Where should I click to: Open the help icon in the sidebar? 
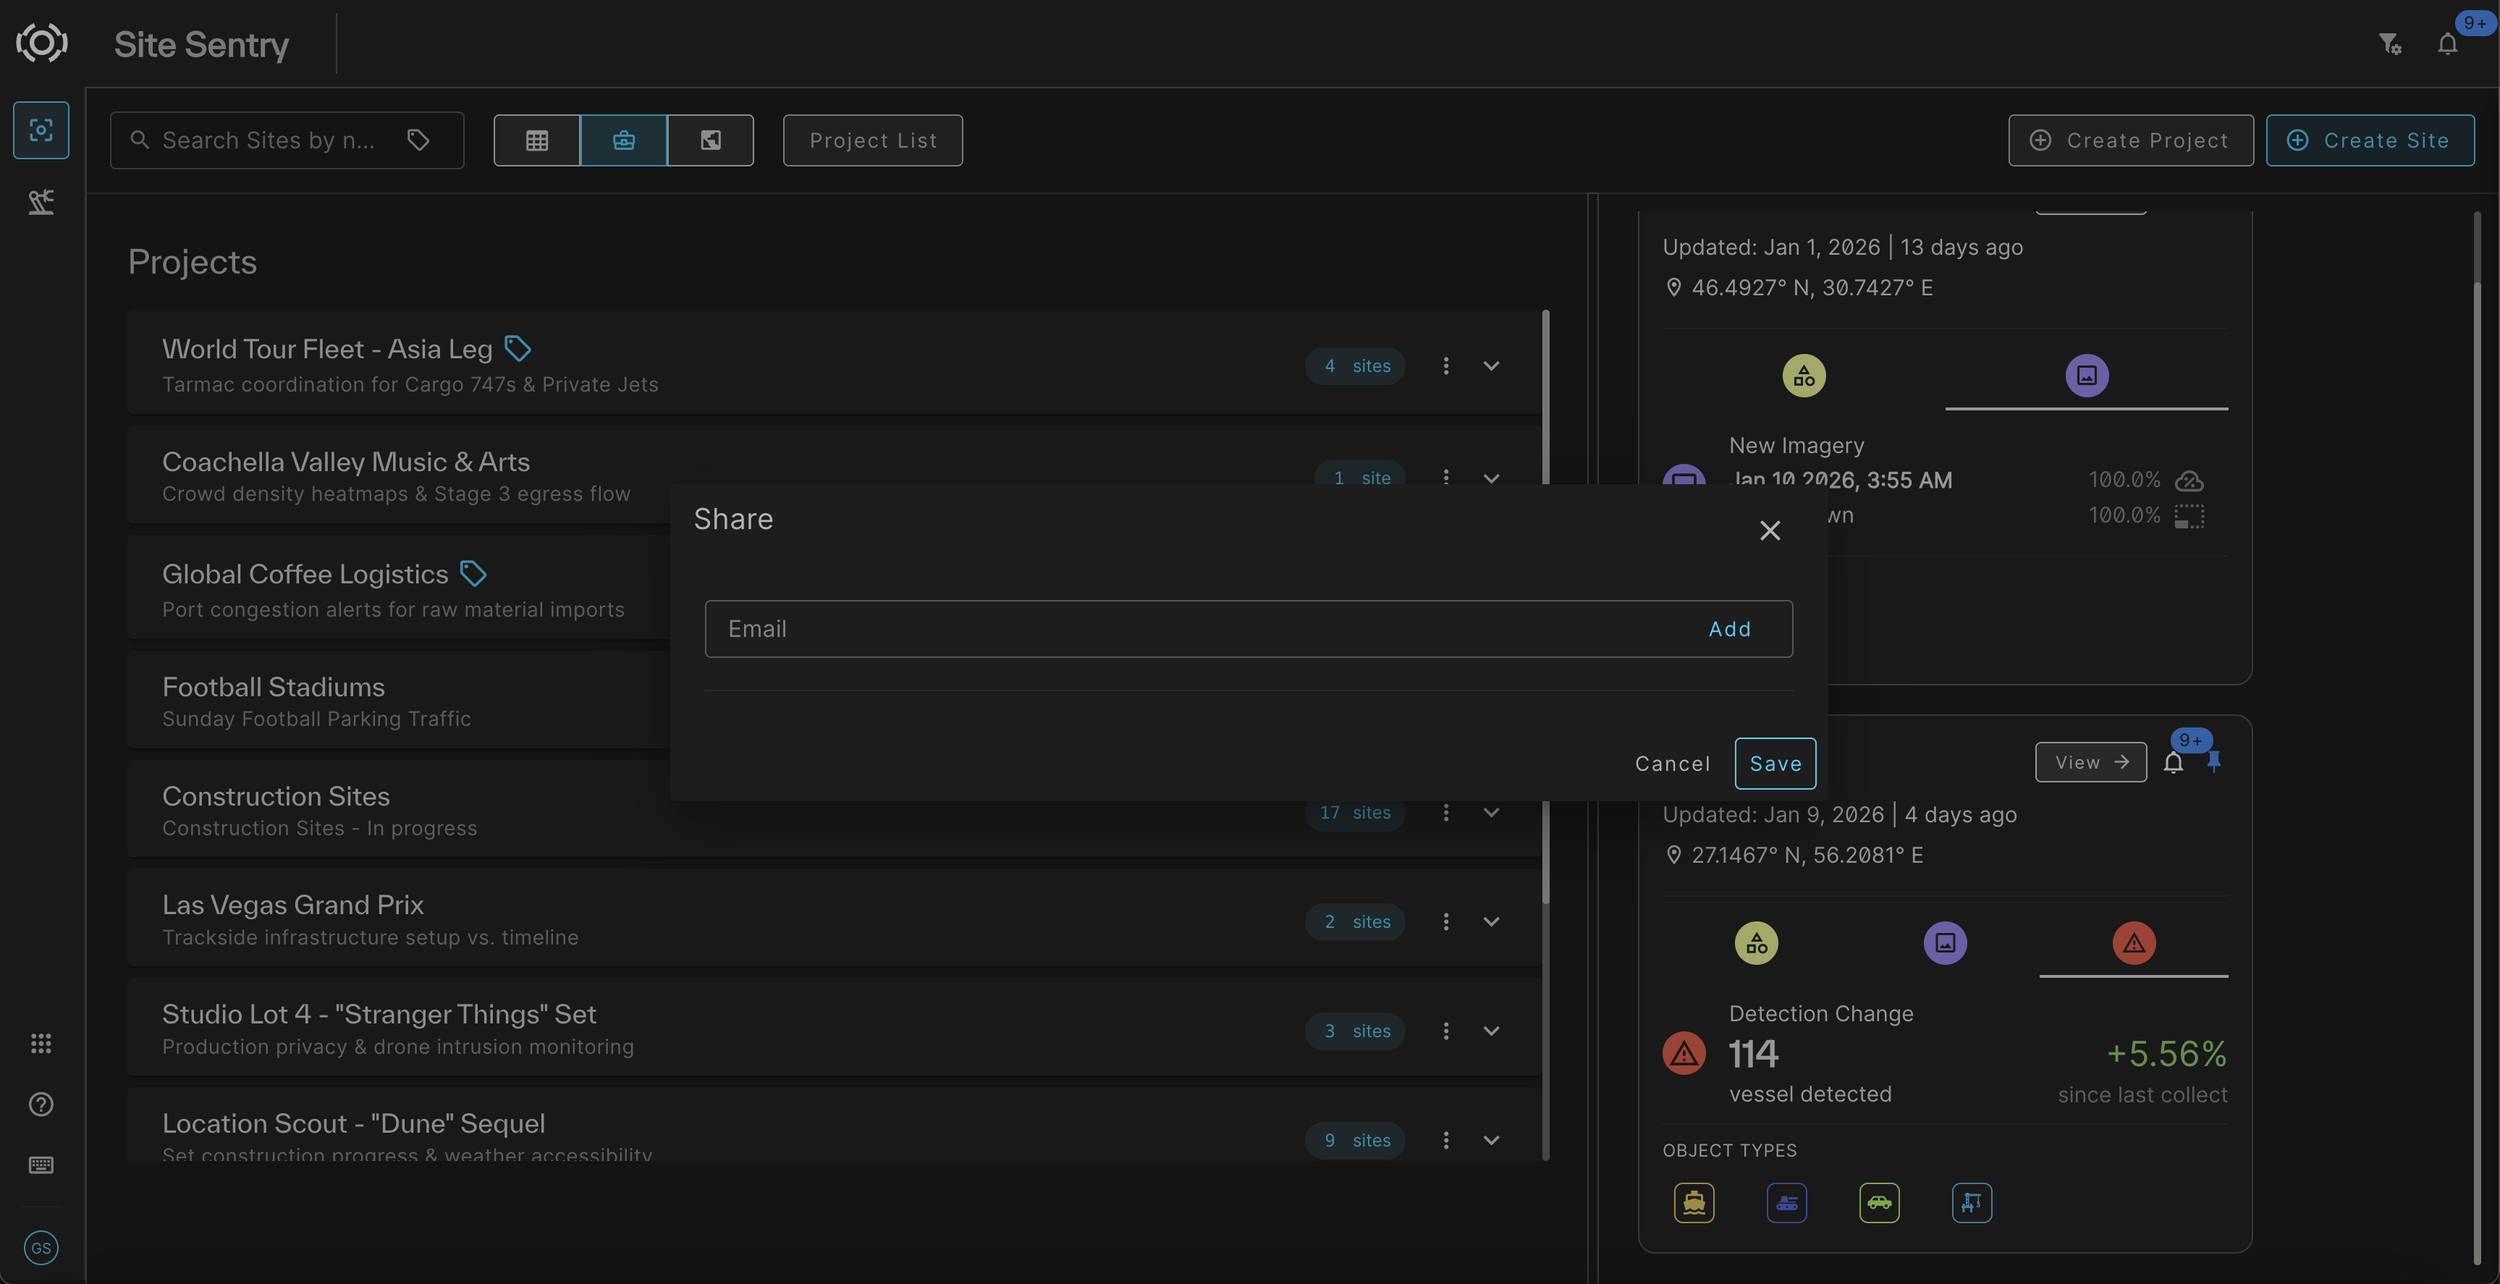[x=40, y=1104]
